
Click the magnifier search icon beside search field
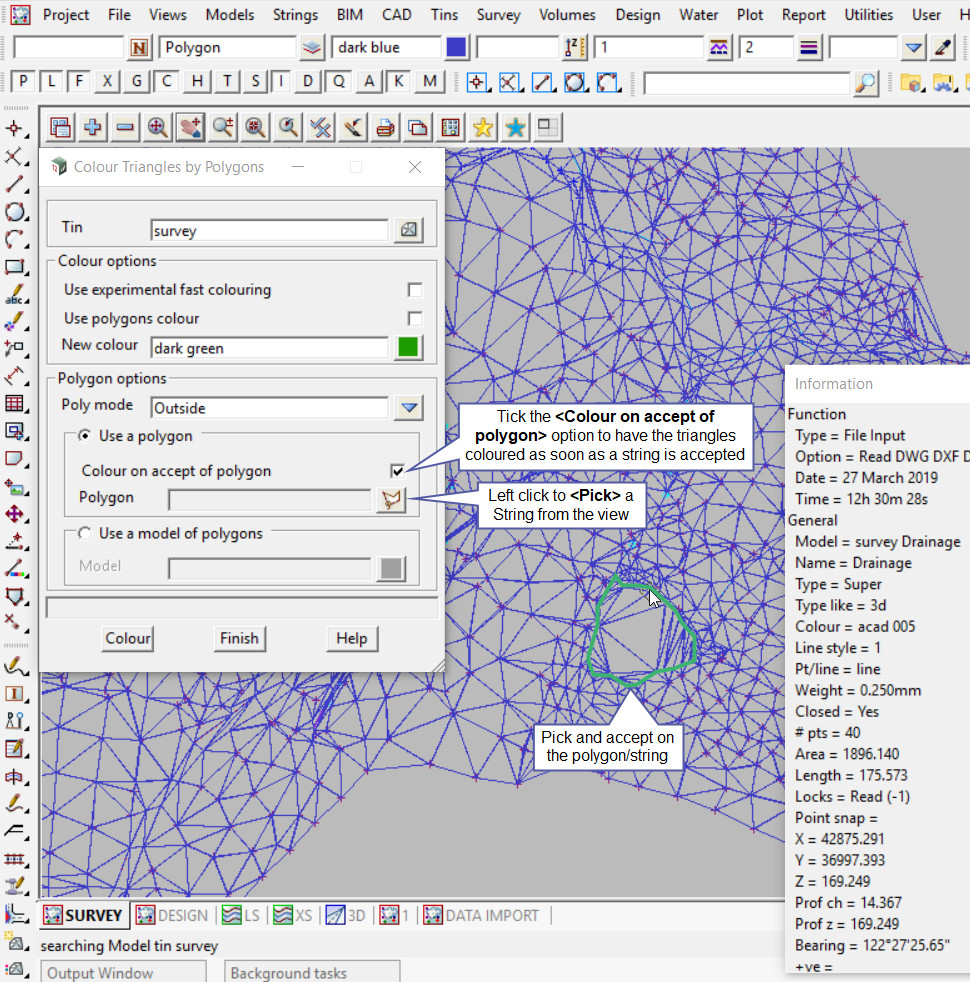tap(866, 83)
